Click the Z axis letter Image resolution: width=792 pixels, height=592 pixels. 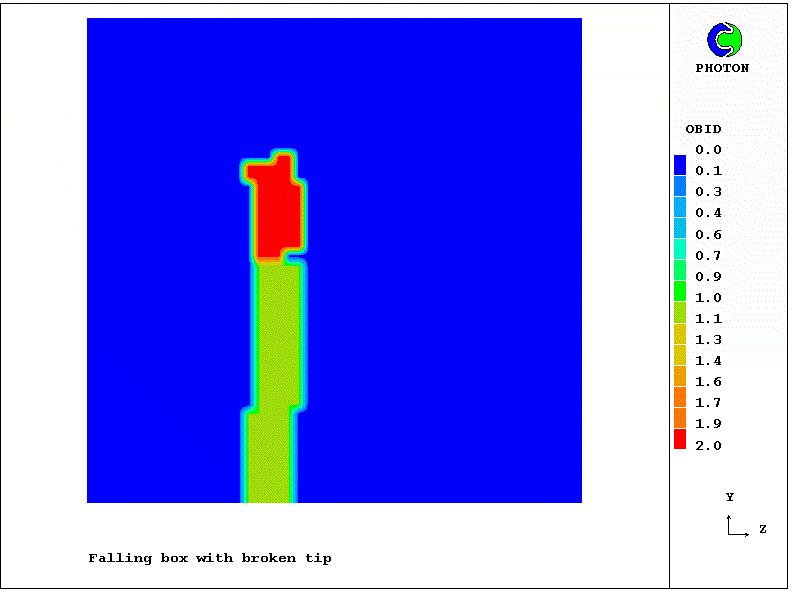762,528
